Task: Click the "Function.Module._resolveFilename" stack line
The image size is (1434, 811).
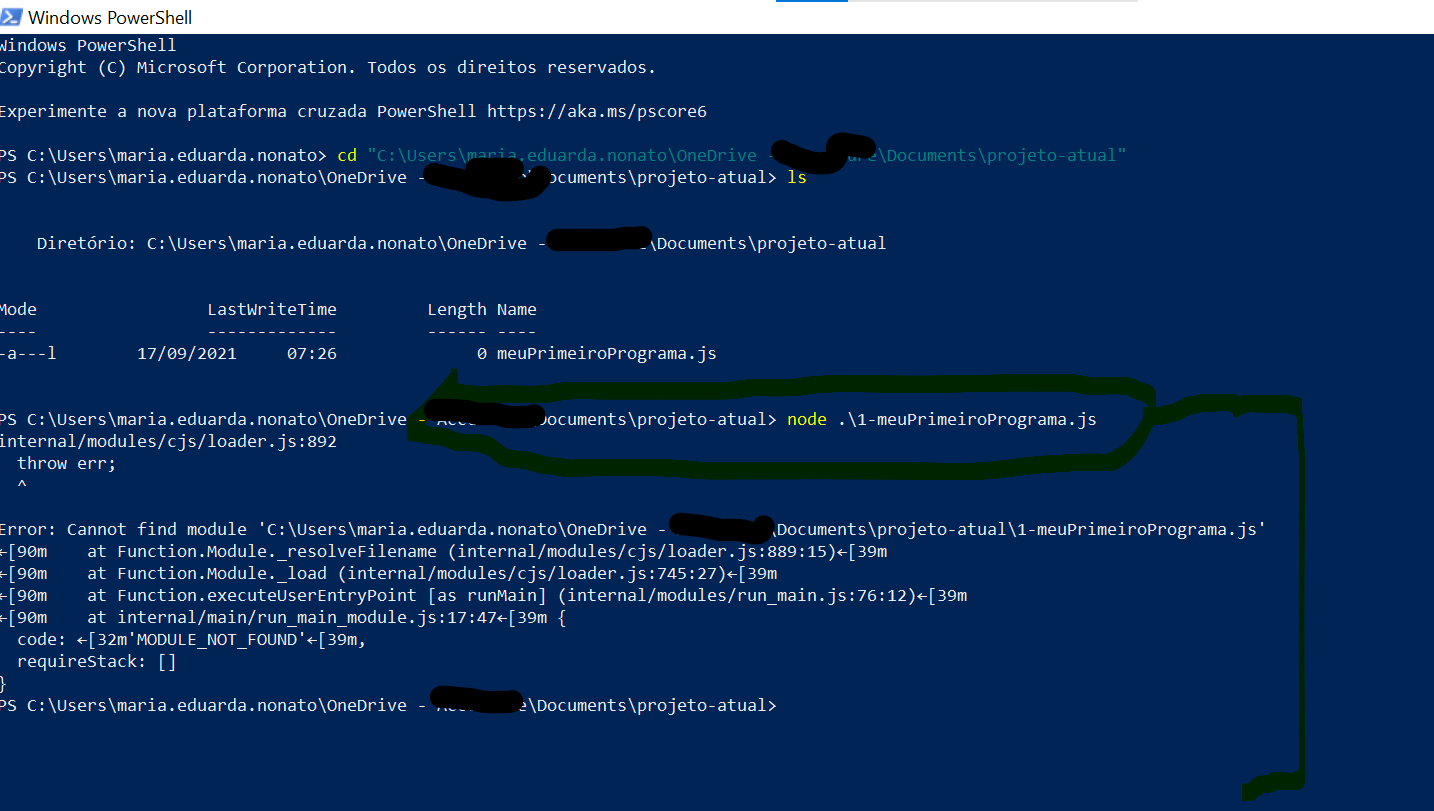Action: 443,552
